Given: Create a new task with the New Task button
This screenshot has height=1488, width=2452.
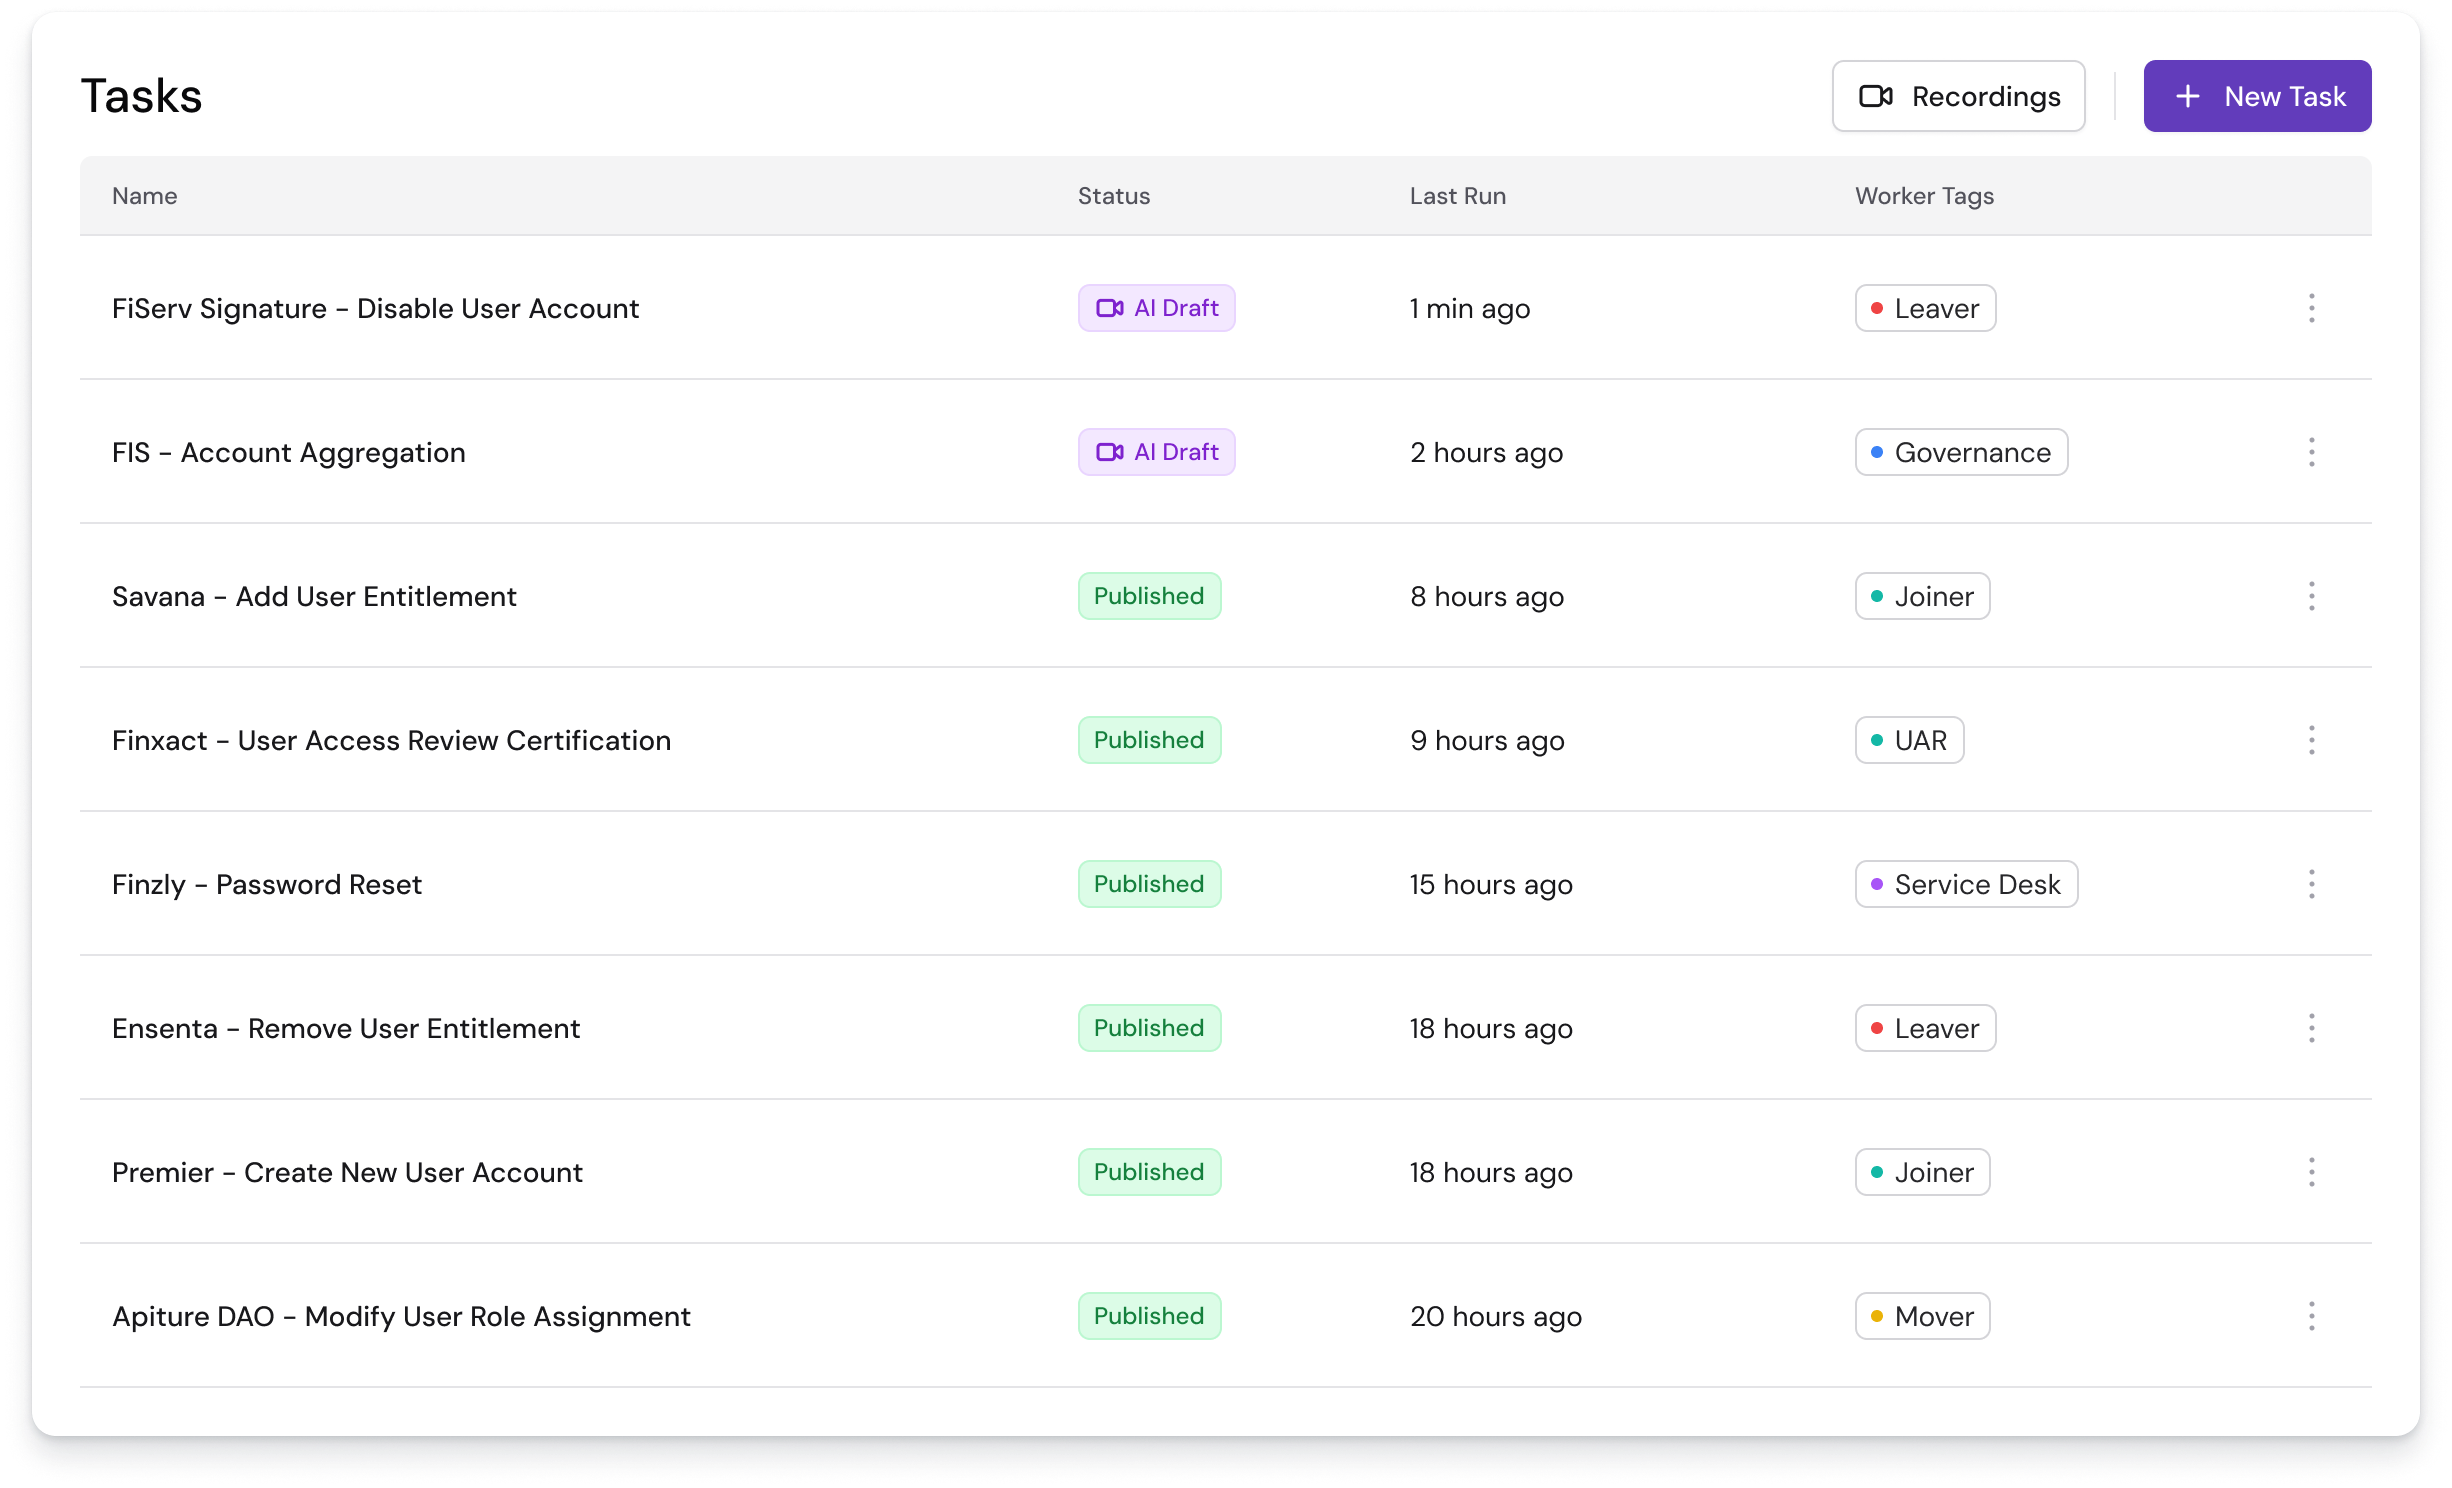Looking at the screenshot, I should [2258, 96].
